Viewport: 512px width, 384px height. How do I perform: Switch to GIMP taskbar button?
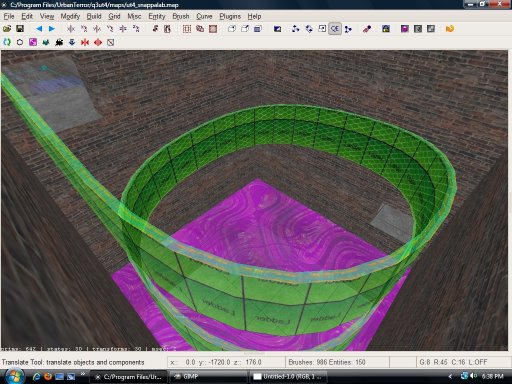point(209,377)
